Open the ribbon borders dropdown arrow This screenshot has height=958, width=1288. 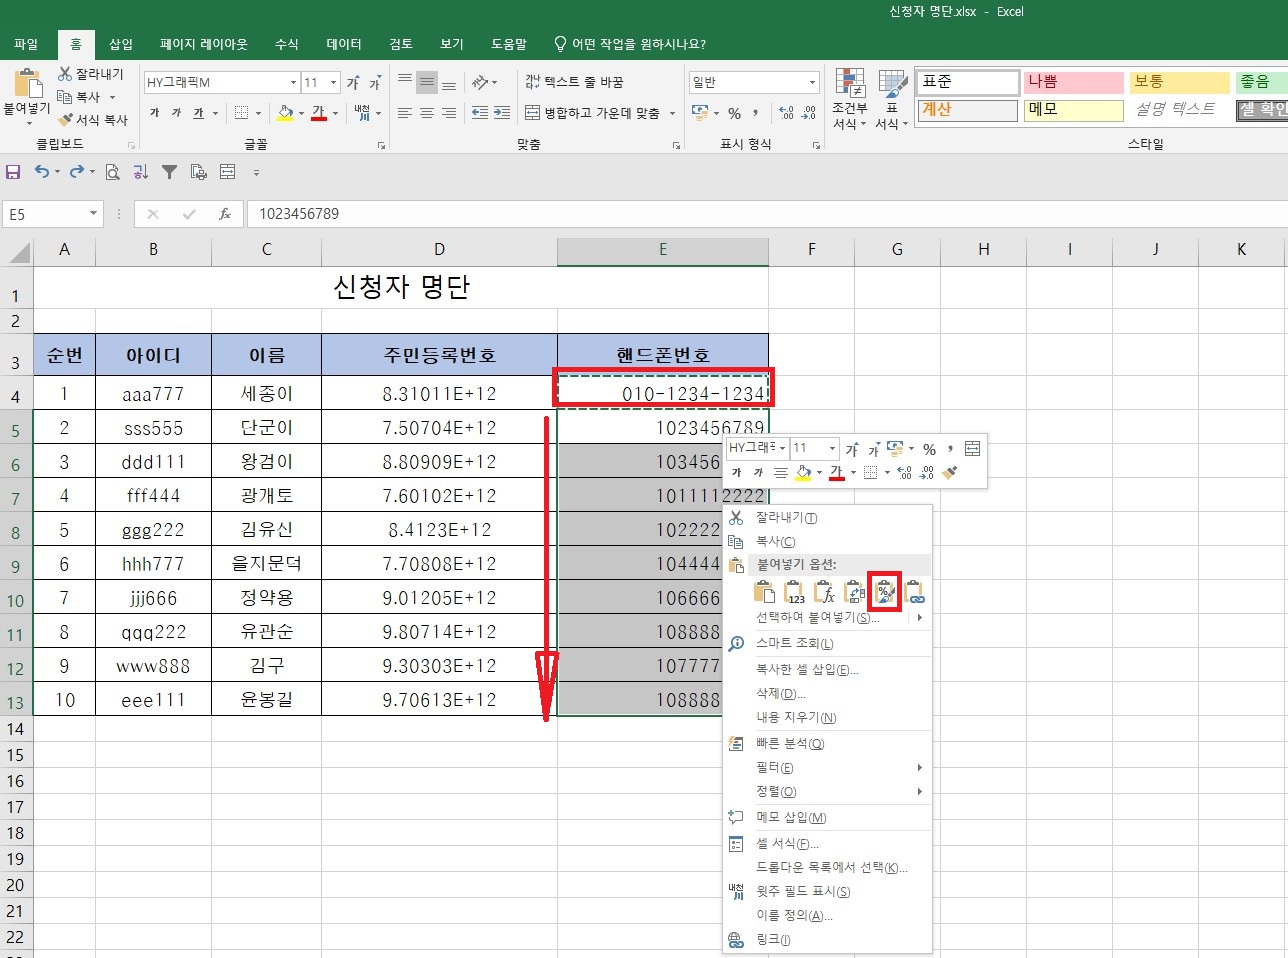tap(258, 113)
